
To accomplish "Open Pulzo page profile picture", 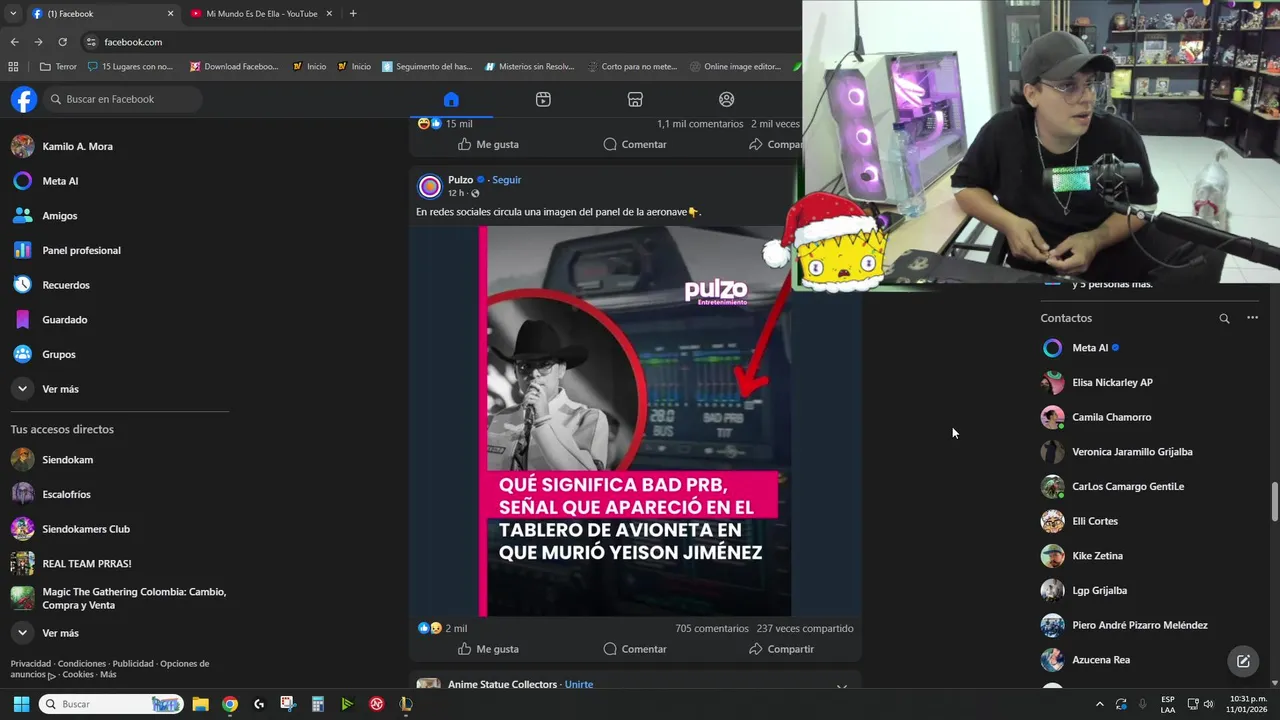I will [430, 186].
